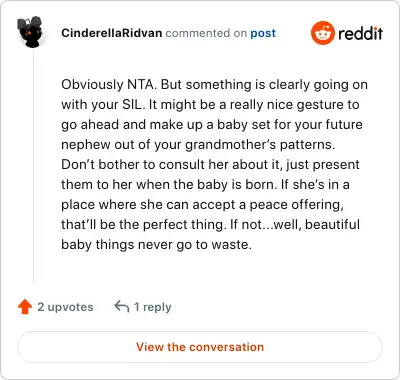Image resolution: width=400 pixels, height=380 pixels.
Task: Click the line mentioning "grandmother's patterns"
Action: pyautogui.click(x=198, y=145)
